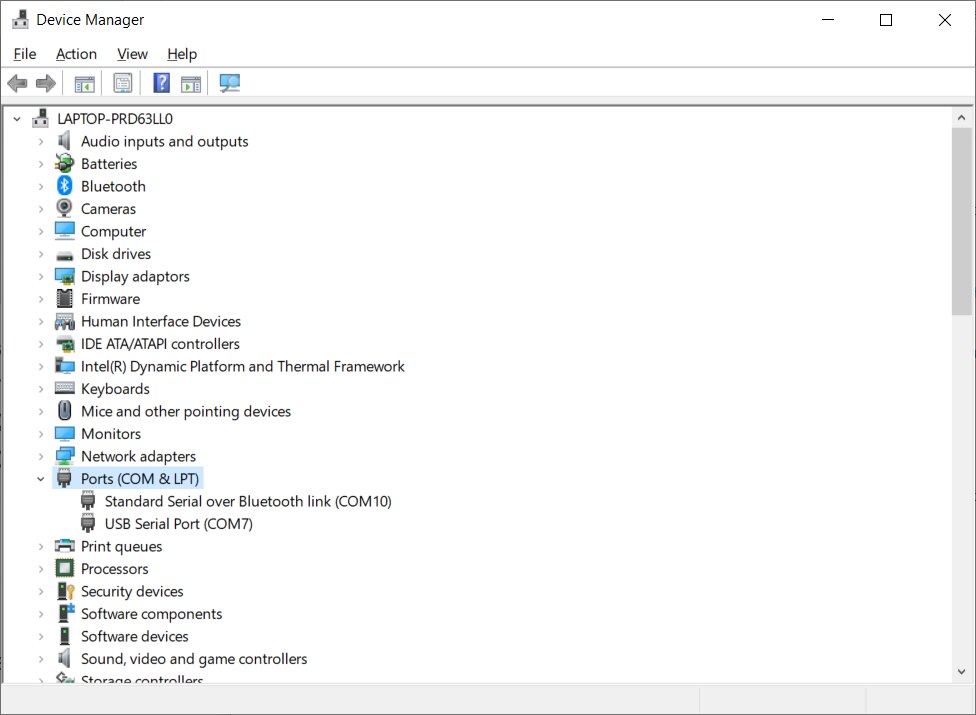
Task: Select Intel(R) Dynamic Platform and Thermal Framework
Action: click(x=242, y=366)
